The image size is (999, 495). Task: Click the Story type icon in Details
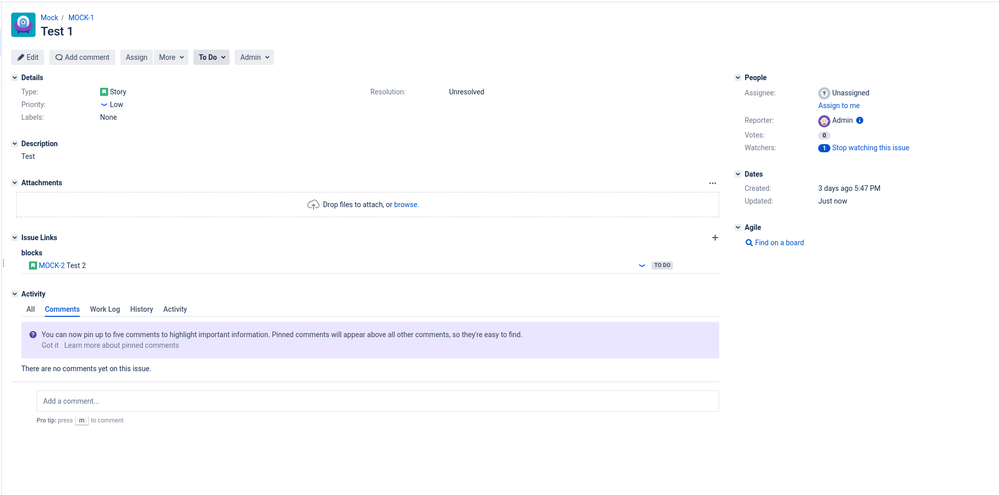[x=104, y=92]
